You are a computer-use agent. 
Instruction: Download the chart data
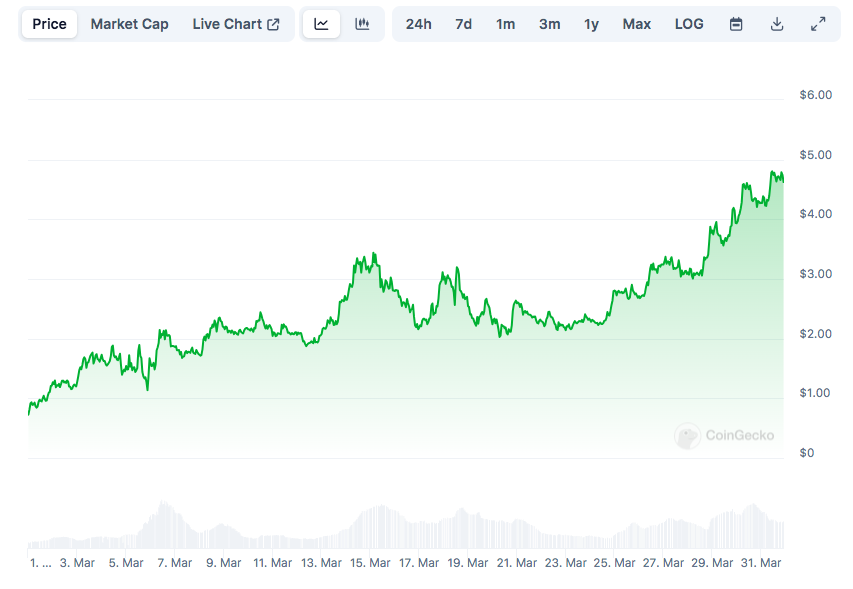coord(777,24)
